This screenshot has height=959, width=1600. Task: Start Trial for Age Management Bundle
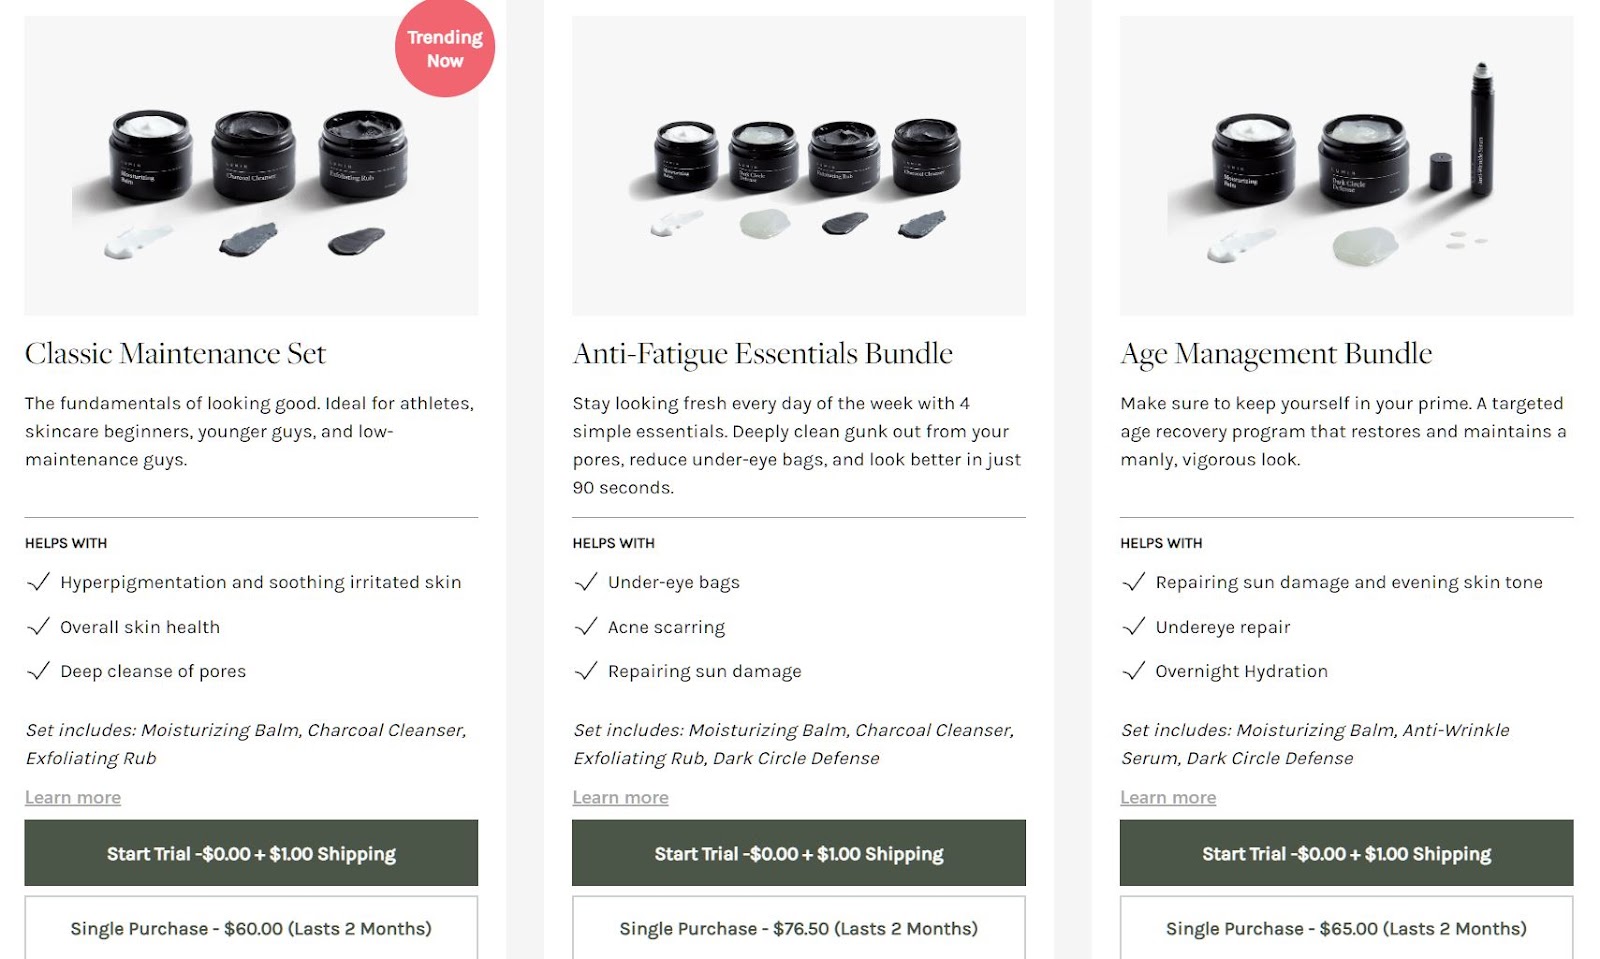pos(1346,853)
